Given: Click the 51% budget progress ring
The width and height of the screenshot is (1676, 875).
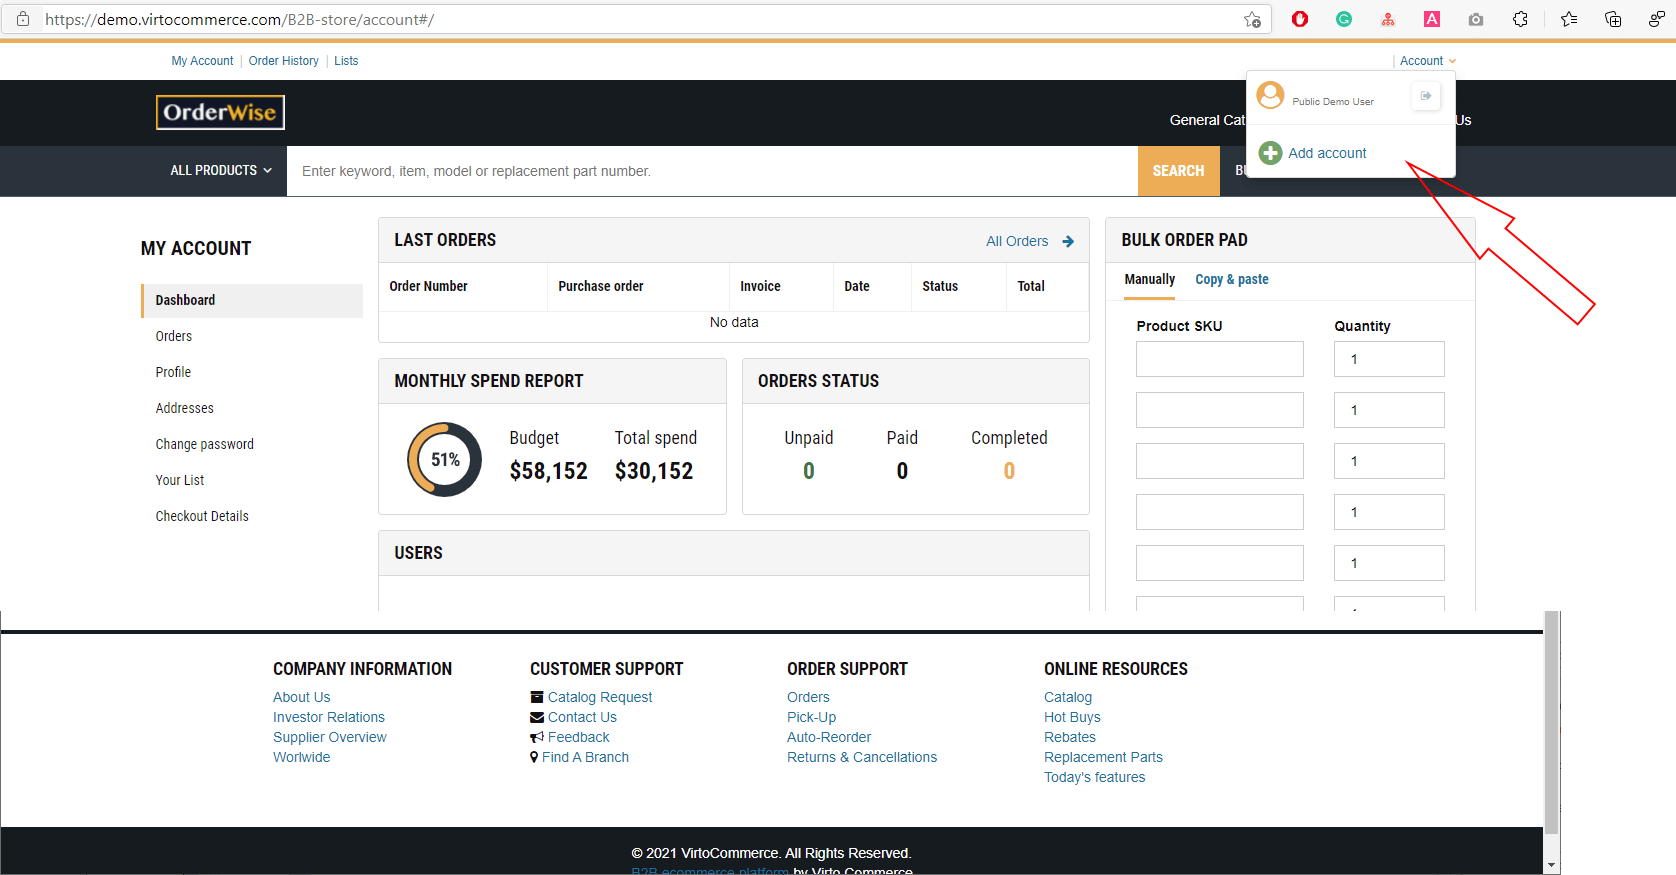Looking at the screenshot, I should [x=444, y=460].
